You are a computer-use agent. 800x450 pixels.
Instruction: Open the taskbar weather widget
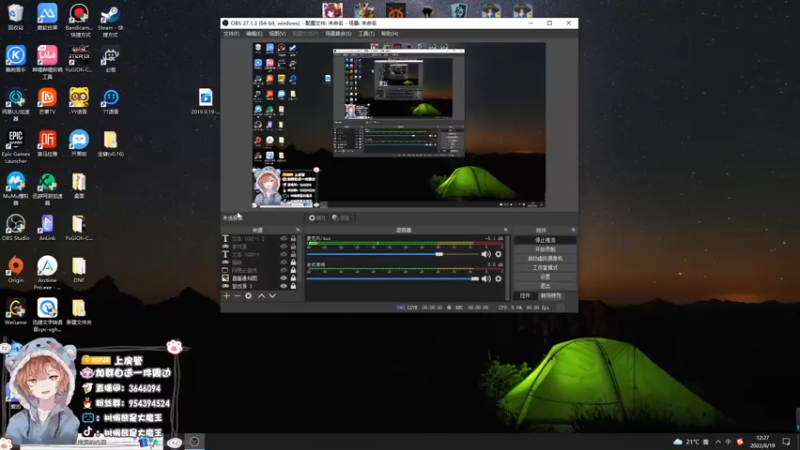[x=691, y=442]
